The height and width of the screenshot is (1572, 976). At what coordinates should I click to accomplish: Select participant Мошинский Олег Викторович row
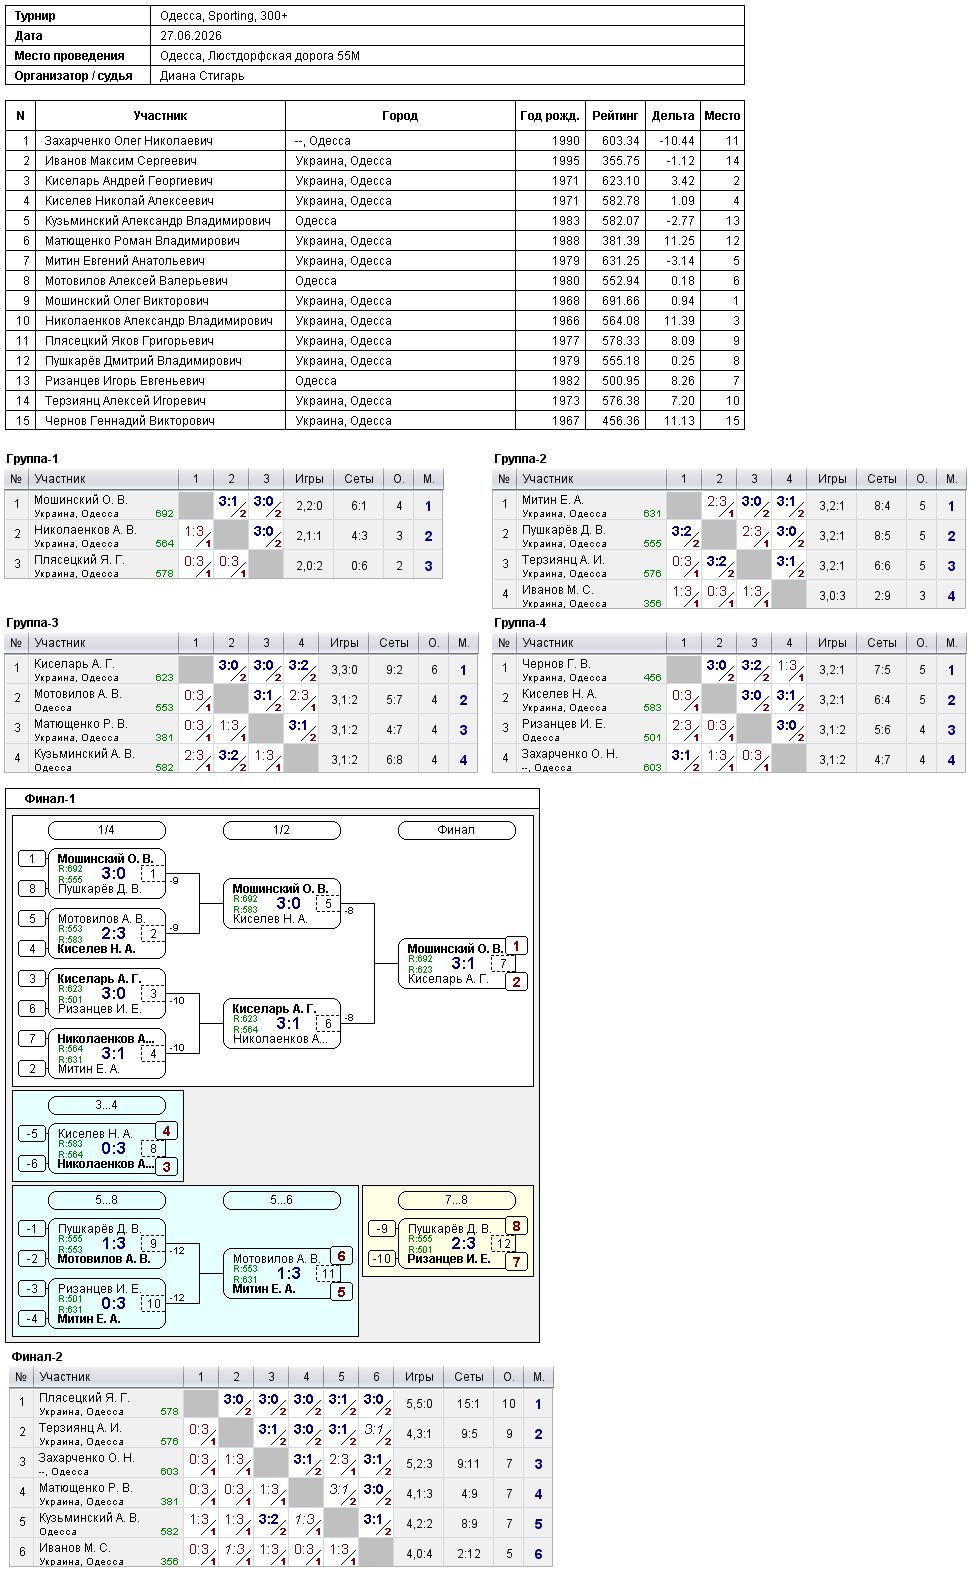[x=375, y=301]
